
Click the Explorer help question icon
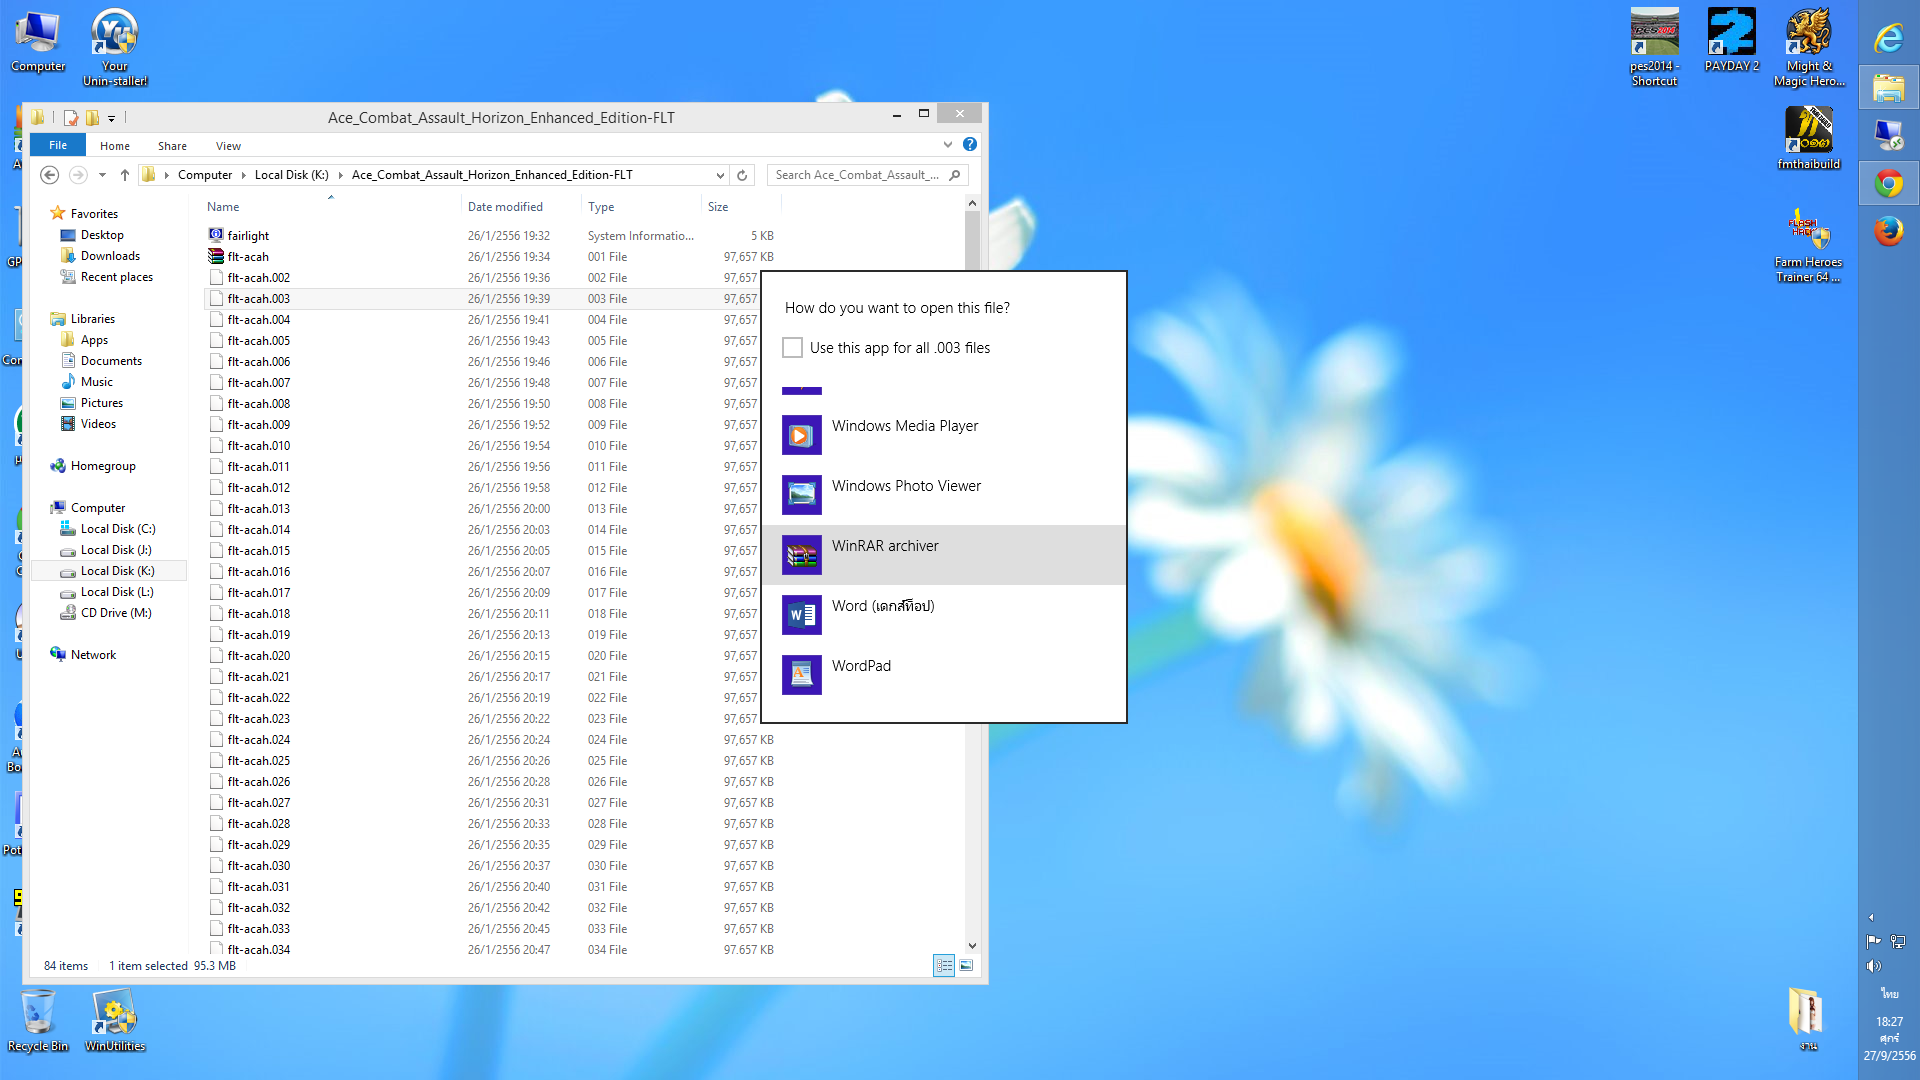tap(969, 145)
